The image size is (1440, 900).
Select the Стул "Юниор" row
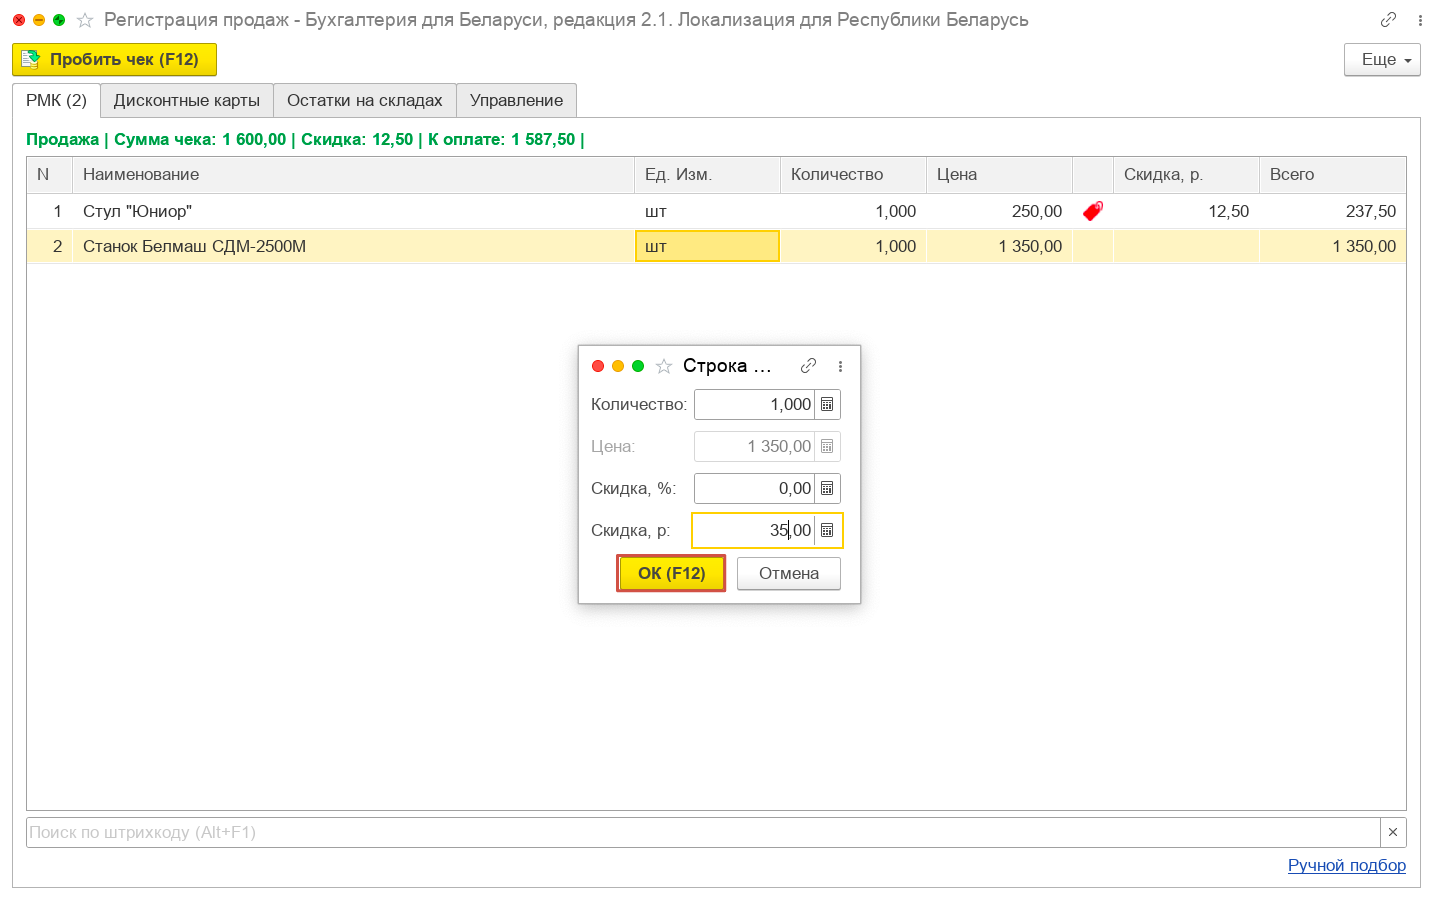click(350, 211)
